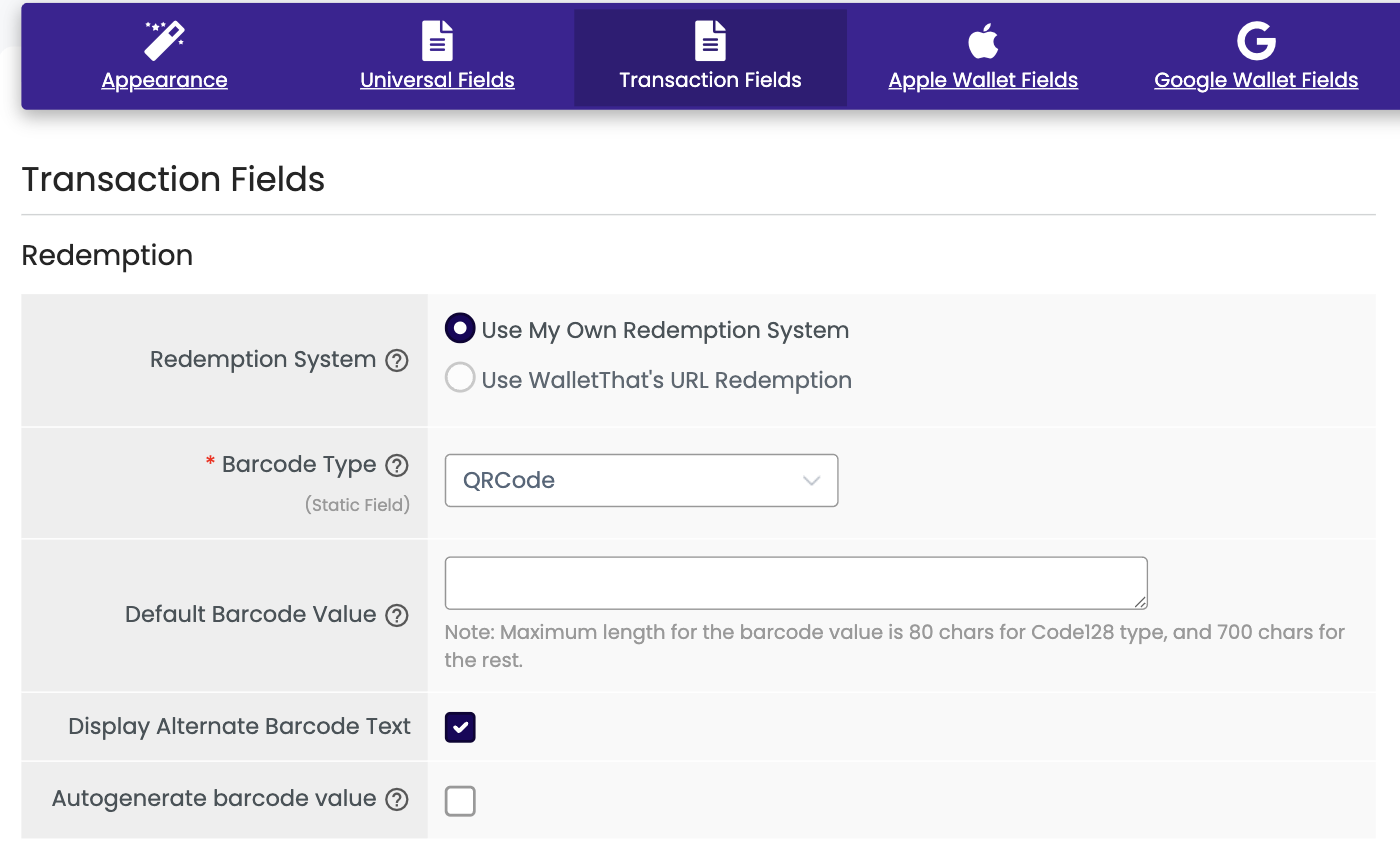
Task: Click the Redemption section heading
Action: [107, 255]
